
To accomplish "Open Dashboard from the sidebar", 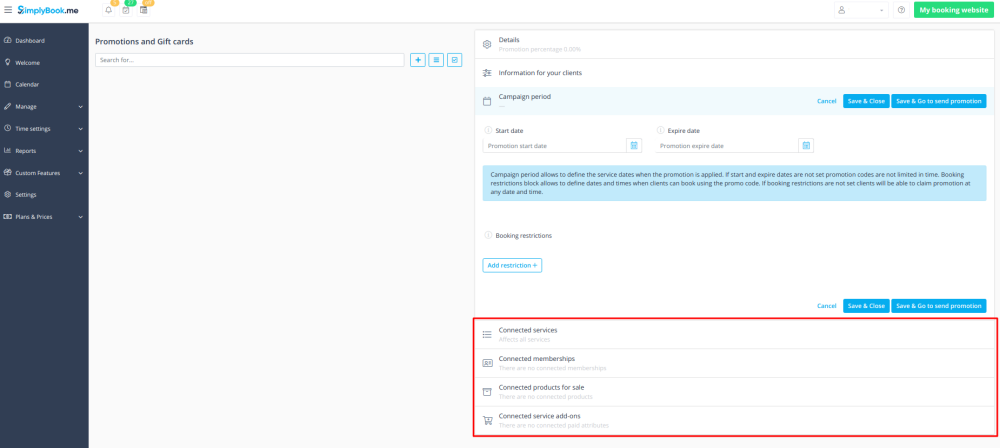I will click(30, 40).
